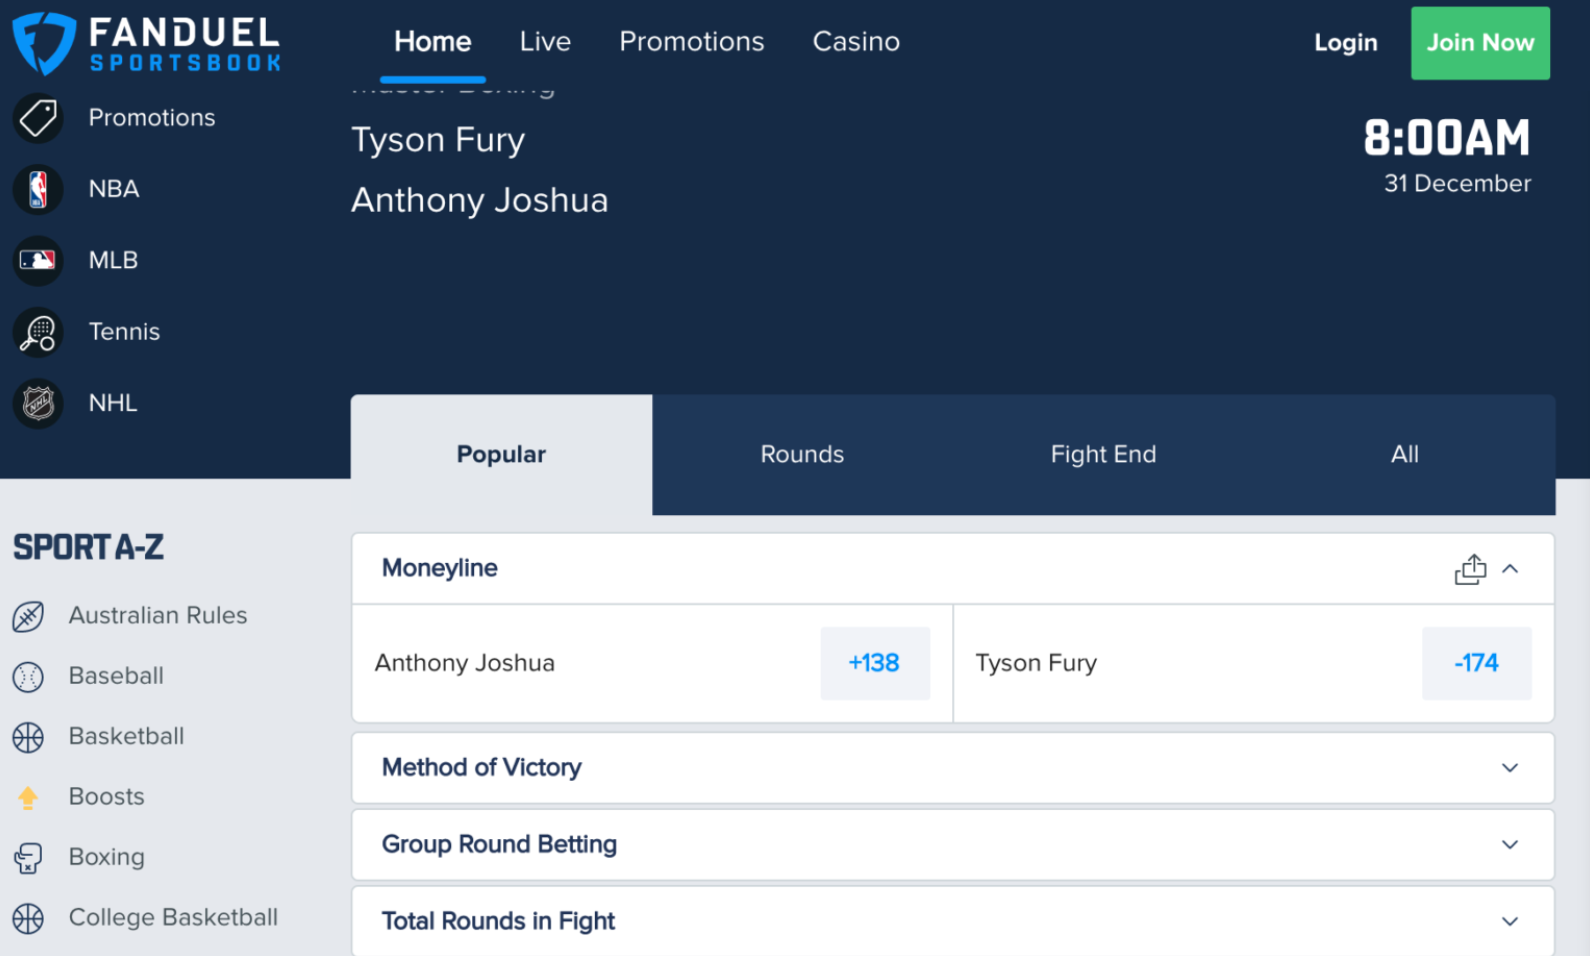The height and width of the screenshot is (956, 1590).
Task: Click the Tennis racket icon
Action: tap(38, 332)
